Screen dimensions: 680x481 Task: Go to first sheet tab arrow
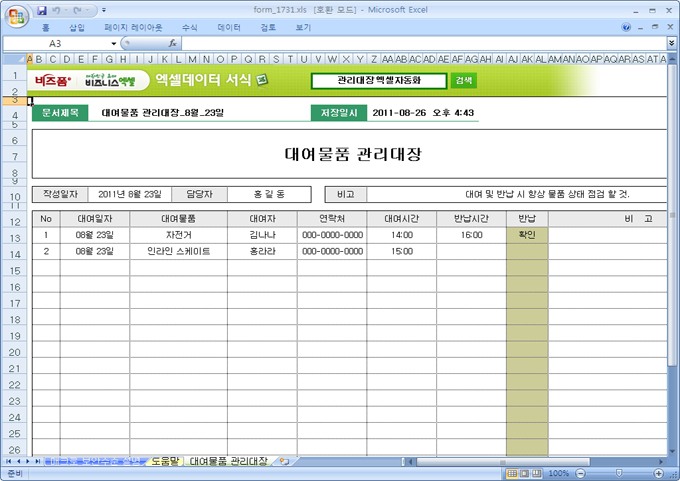coord(8,461)
